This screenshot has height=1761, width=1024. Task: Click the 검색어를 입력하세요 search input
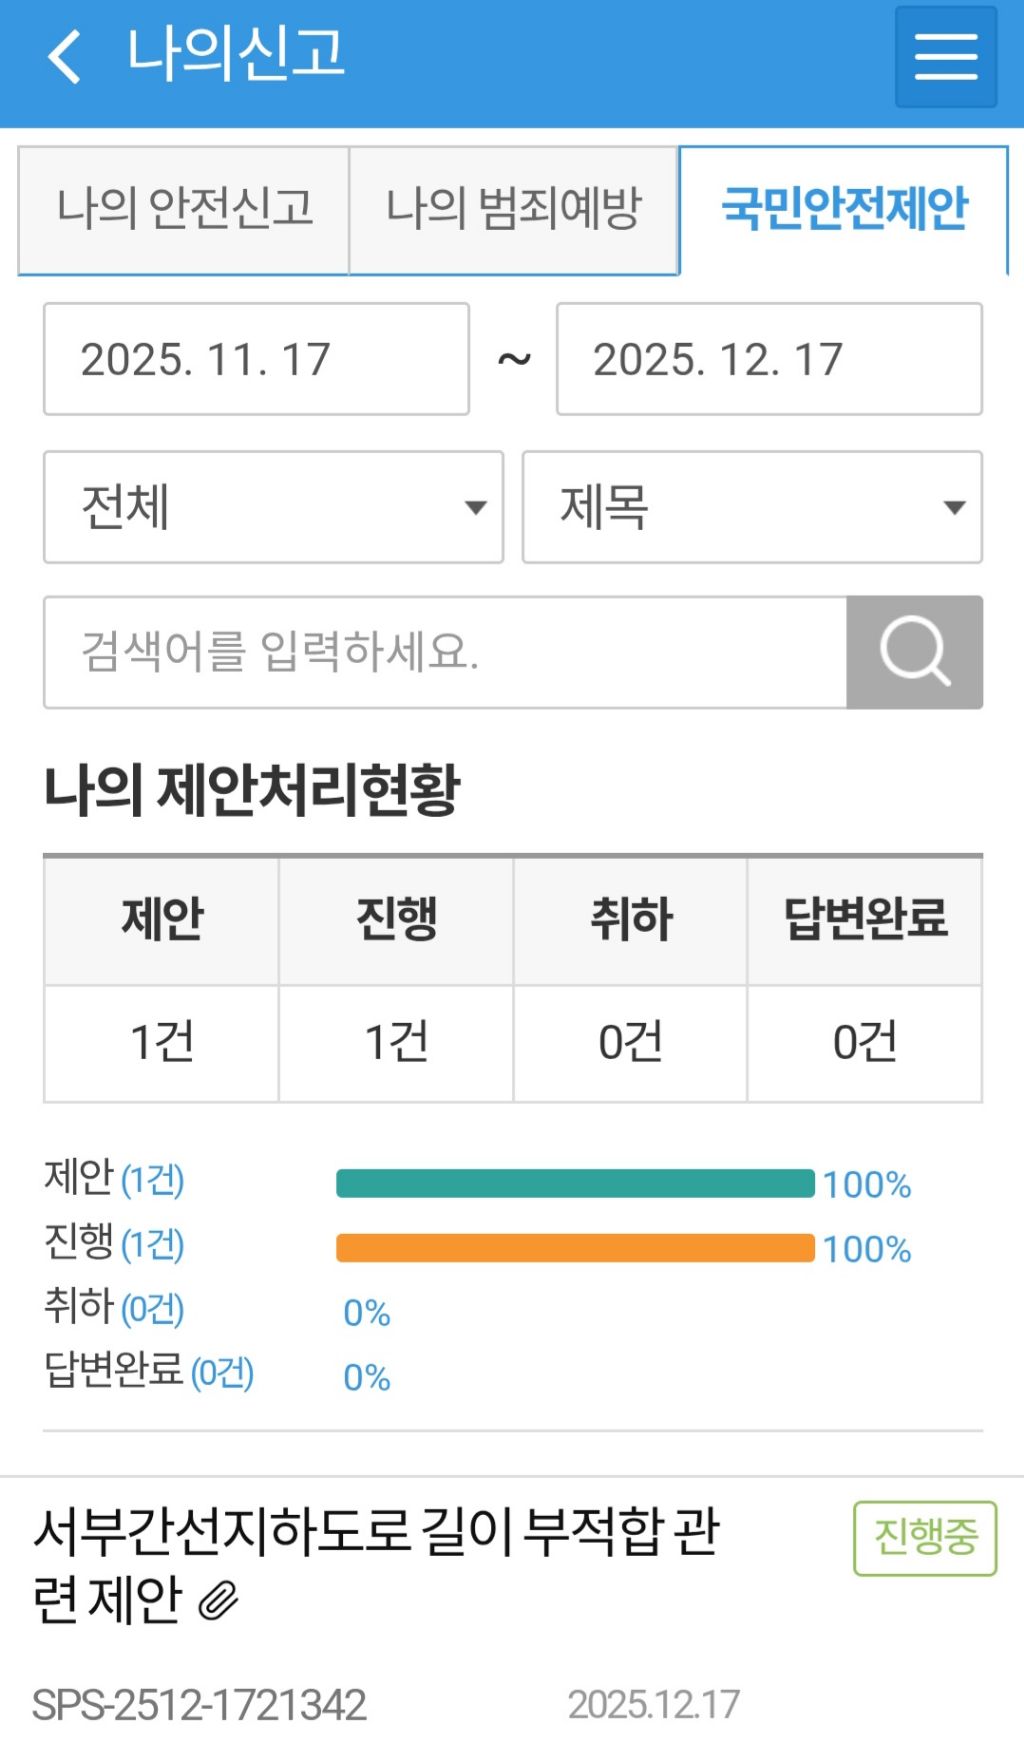[x=440, y=651]
